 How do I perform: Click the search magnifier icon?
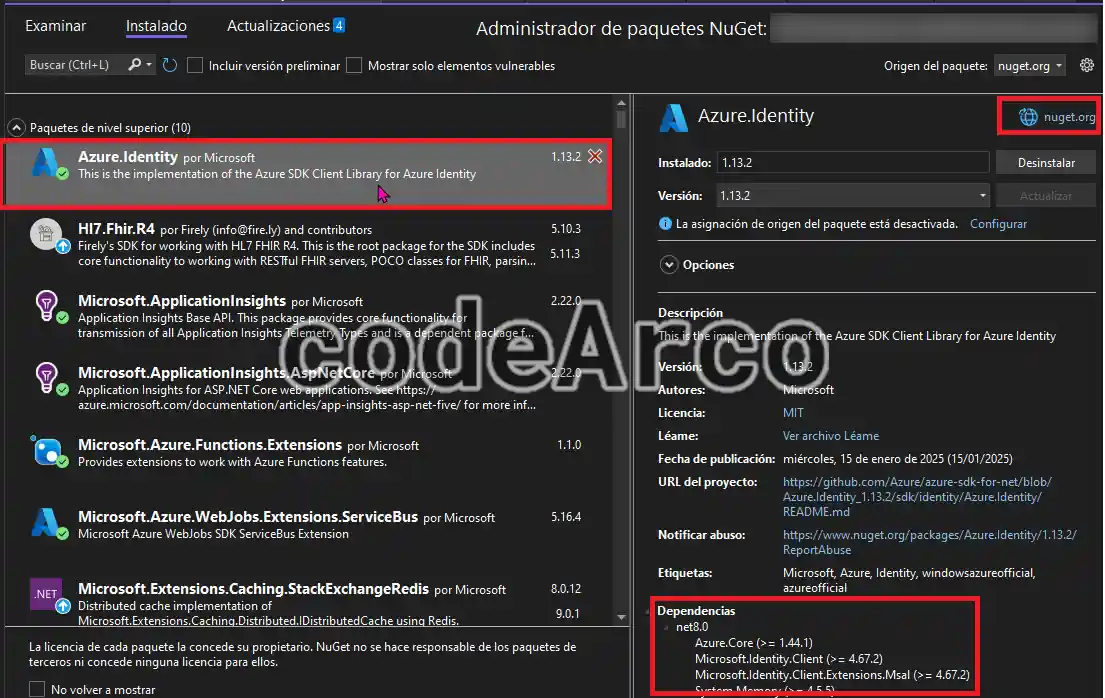click(134, 65)
